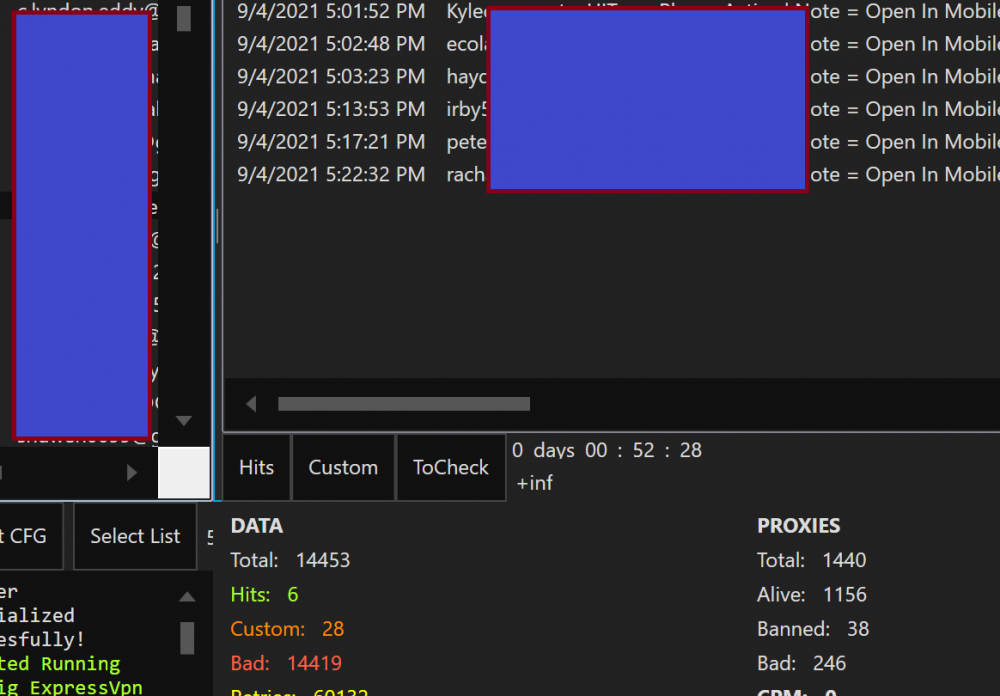Highlight the row from 5:17:21 PM
This screenshot has width=1000, height=696.
click(x=331, y=142)
